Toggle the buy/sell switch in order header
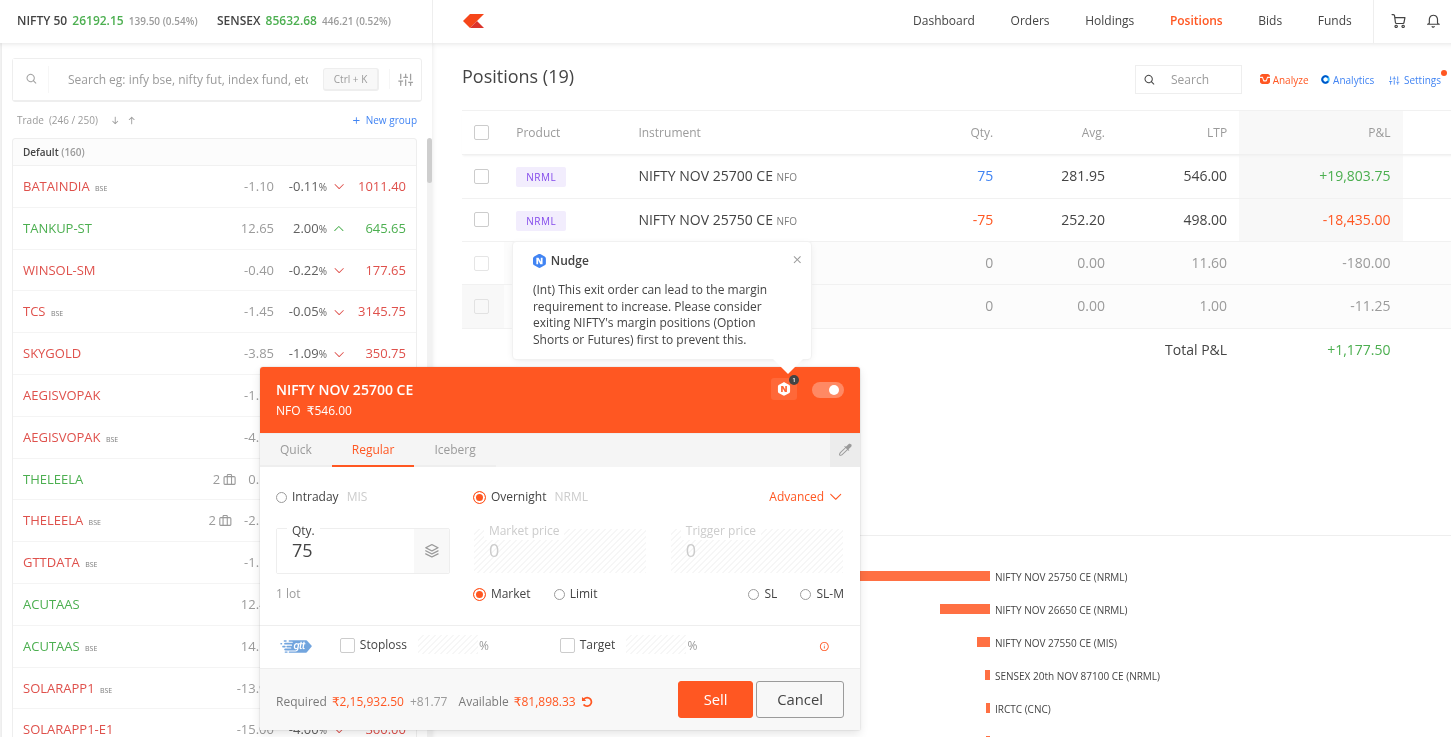The image size is (1451, 737). (x=827, y=390)
